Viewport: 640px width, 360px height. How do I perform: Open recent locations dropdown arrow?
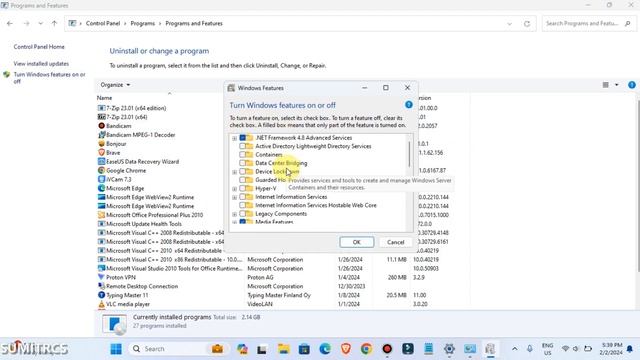[x=40, y=24]
